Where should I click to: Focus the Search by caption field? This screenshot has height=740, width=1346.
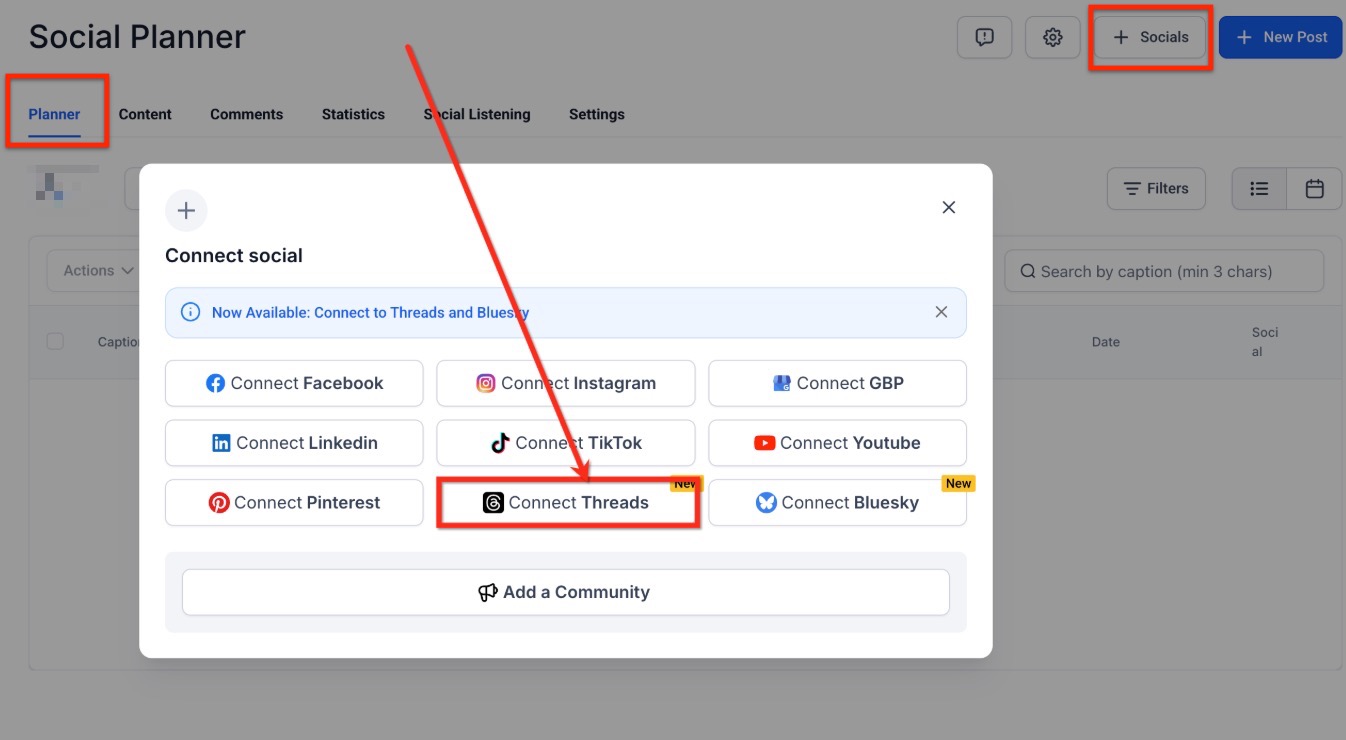click(x=1163, y=271)
